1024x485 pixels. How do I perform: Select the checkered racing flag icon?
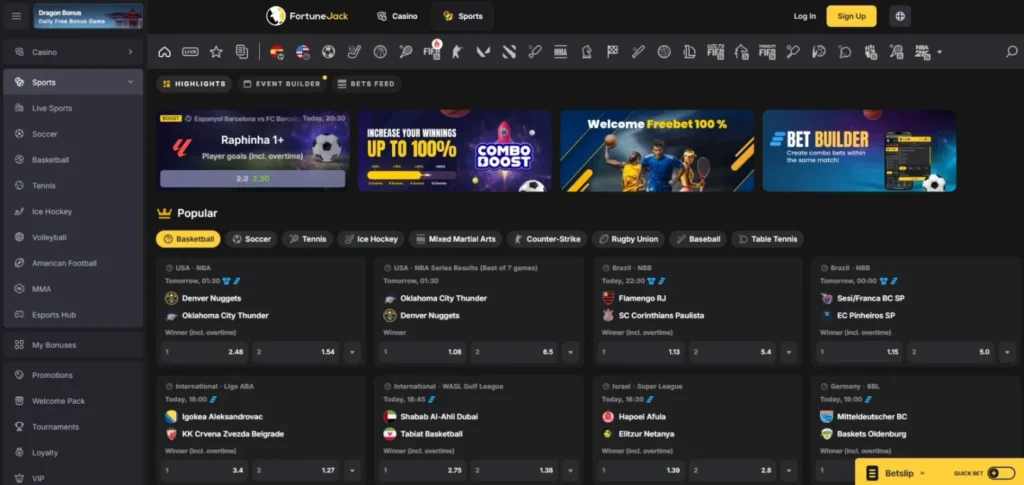pos(612,52)
